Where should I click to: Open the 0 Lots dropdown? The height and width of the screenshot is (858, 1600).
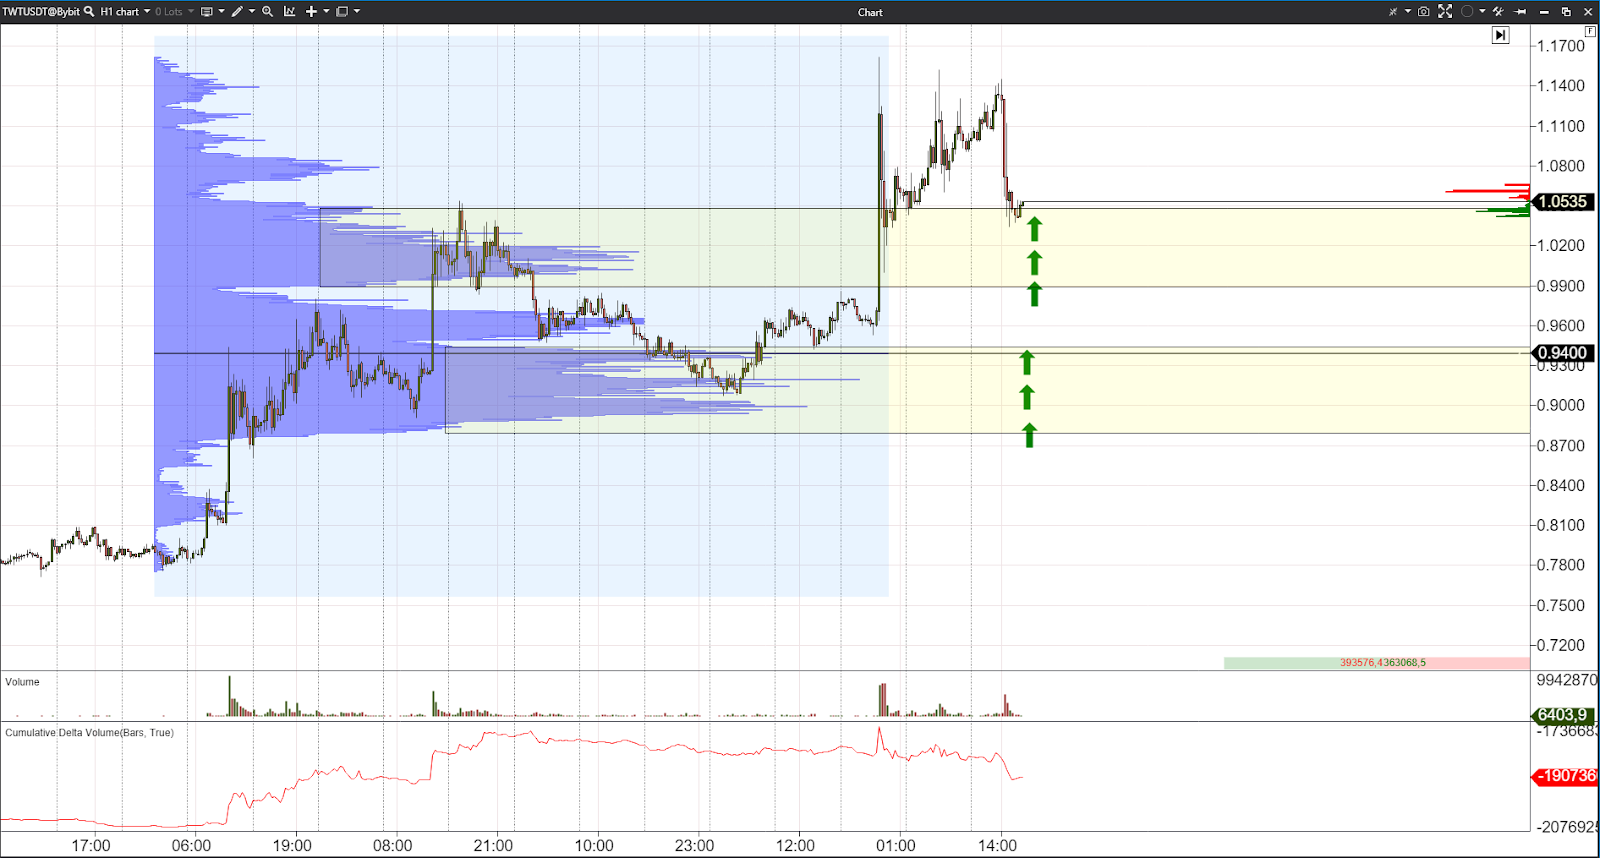[174, 12]
